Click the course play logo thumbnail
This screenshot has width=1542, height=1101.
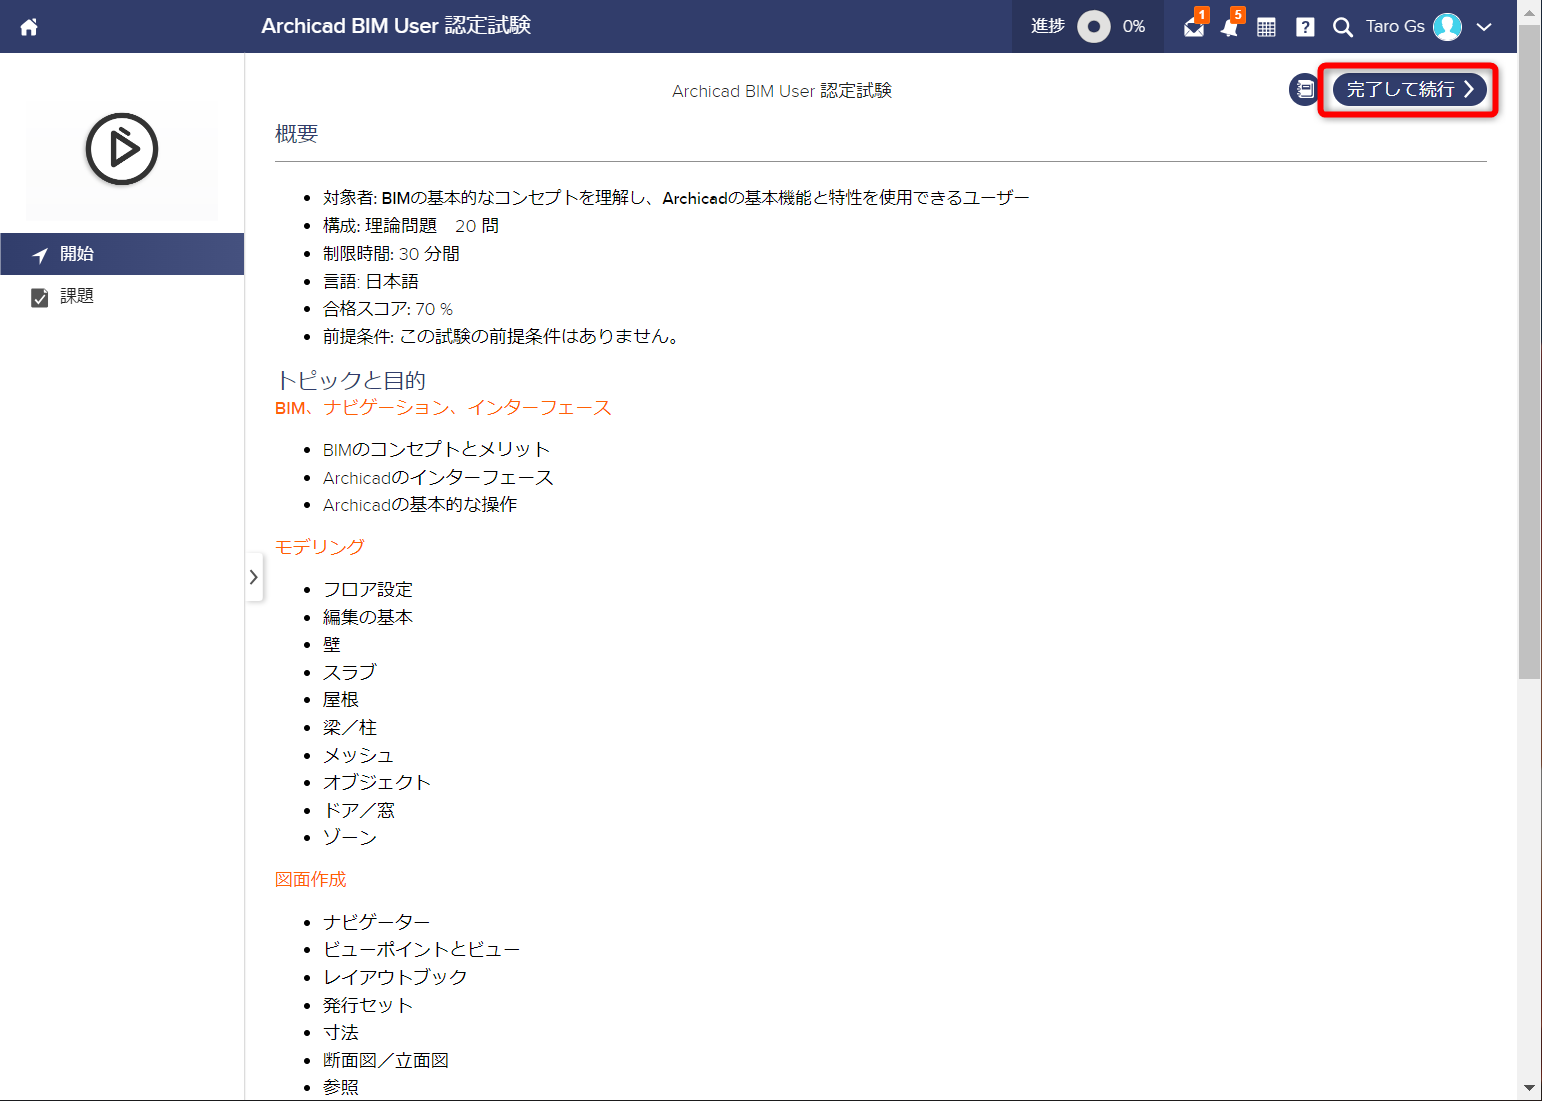coord(122,149)
